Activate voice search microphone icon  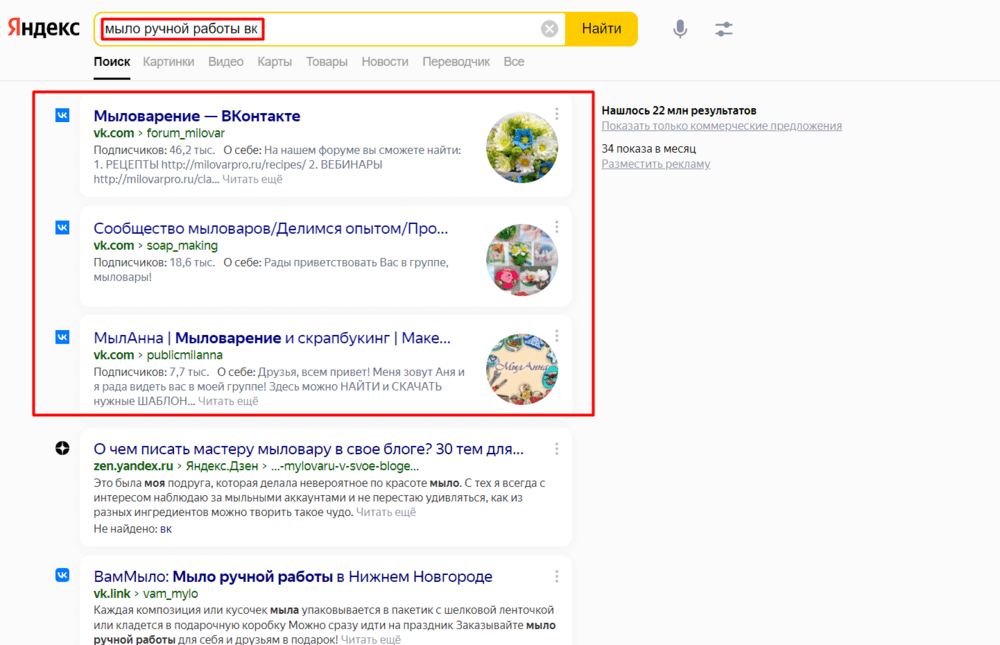point(680,29)
